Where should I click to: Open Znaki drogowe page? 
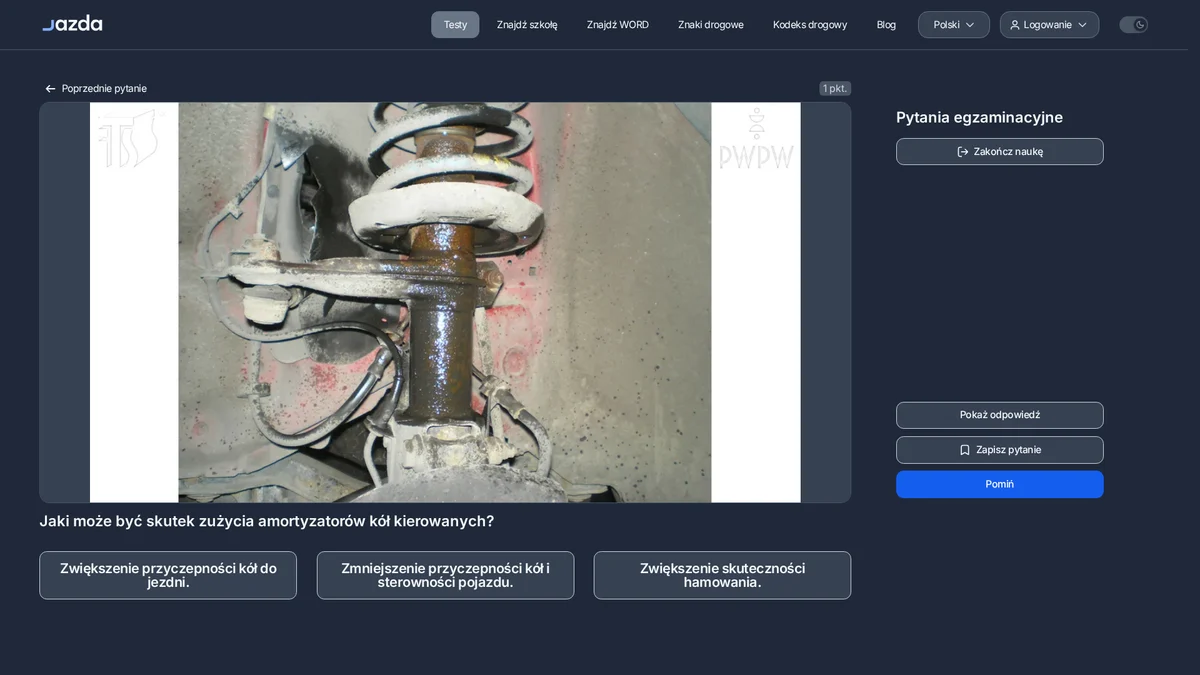click(x=711, y=25)
